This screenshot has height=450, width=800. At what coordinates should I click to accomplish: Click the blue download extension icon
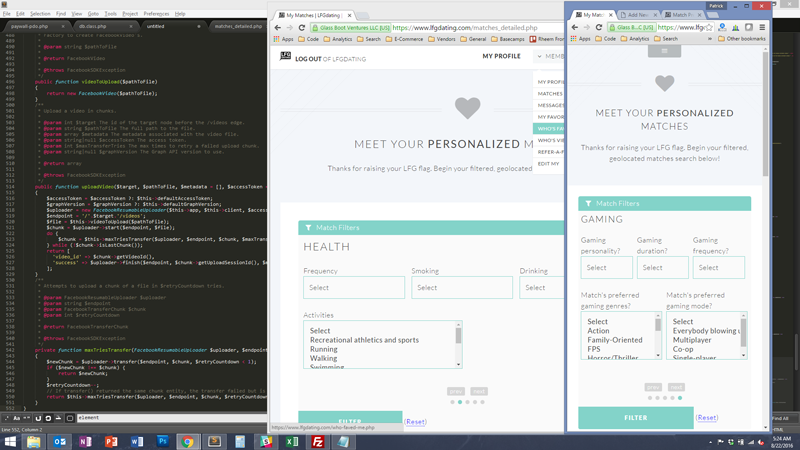tap(722, 27)
